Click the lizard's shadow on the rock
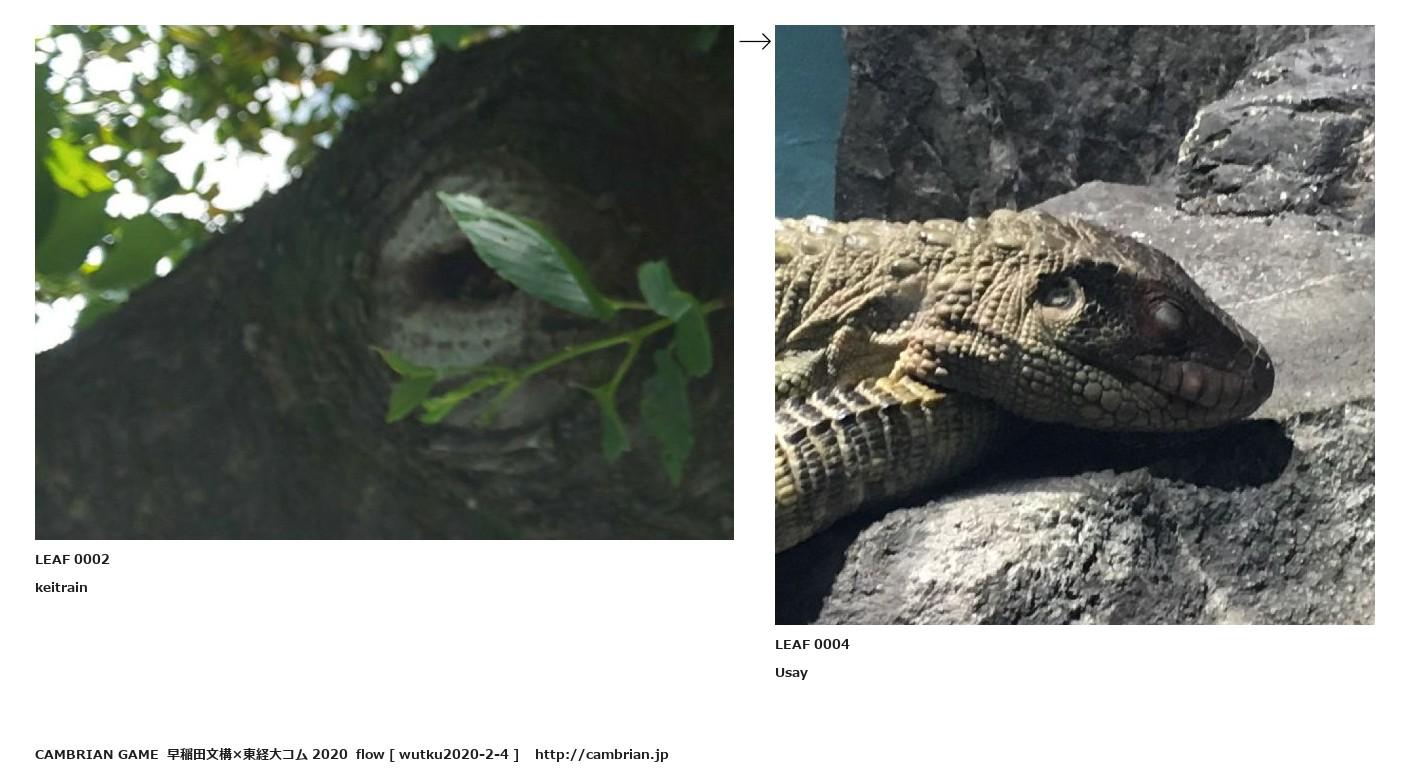This screenshot has width=1410, height=779. pos(1150,455)
